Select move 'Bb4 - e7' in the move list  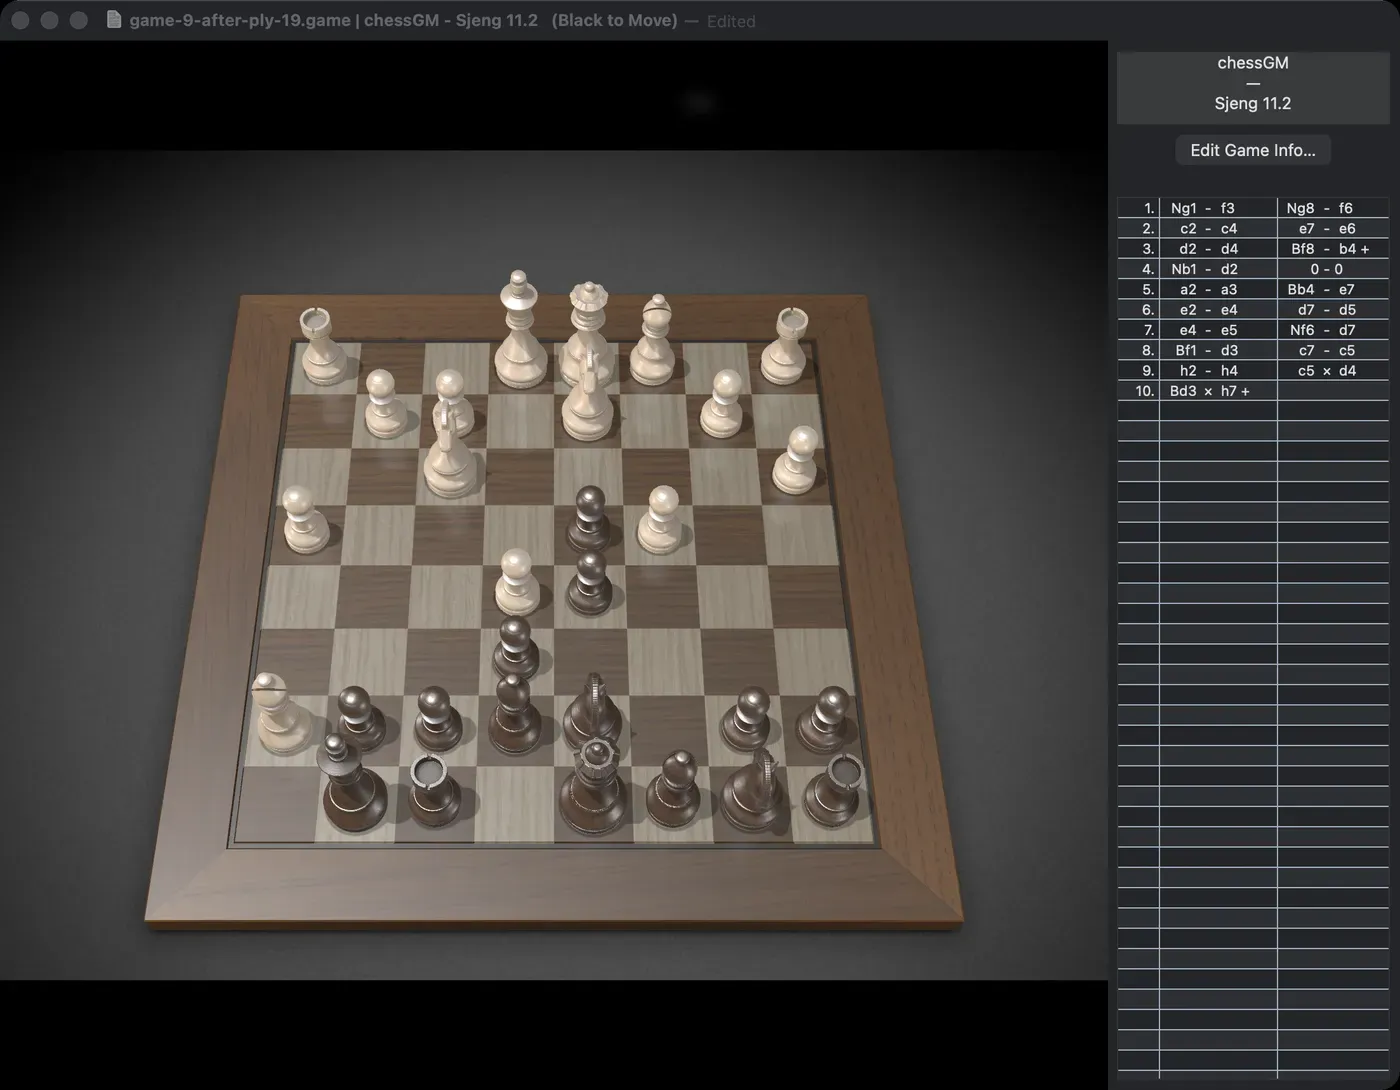click(1333, 289)
